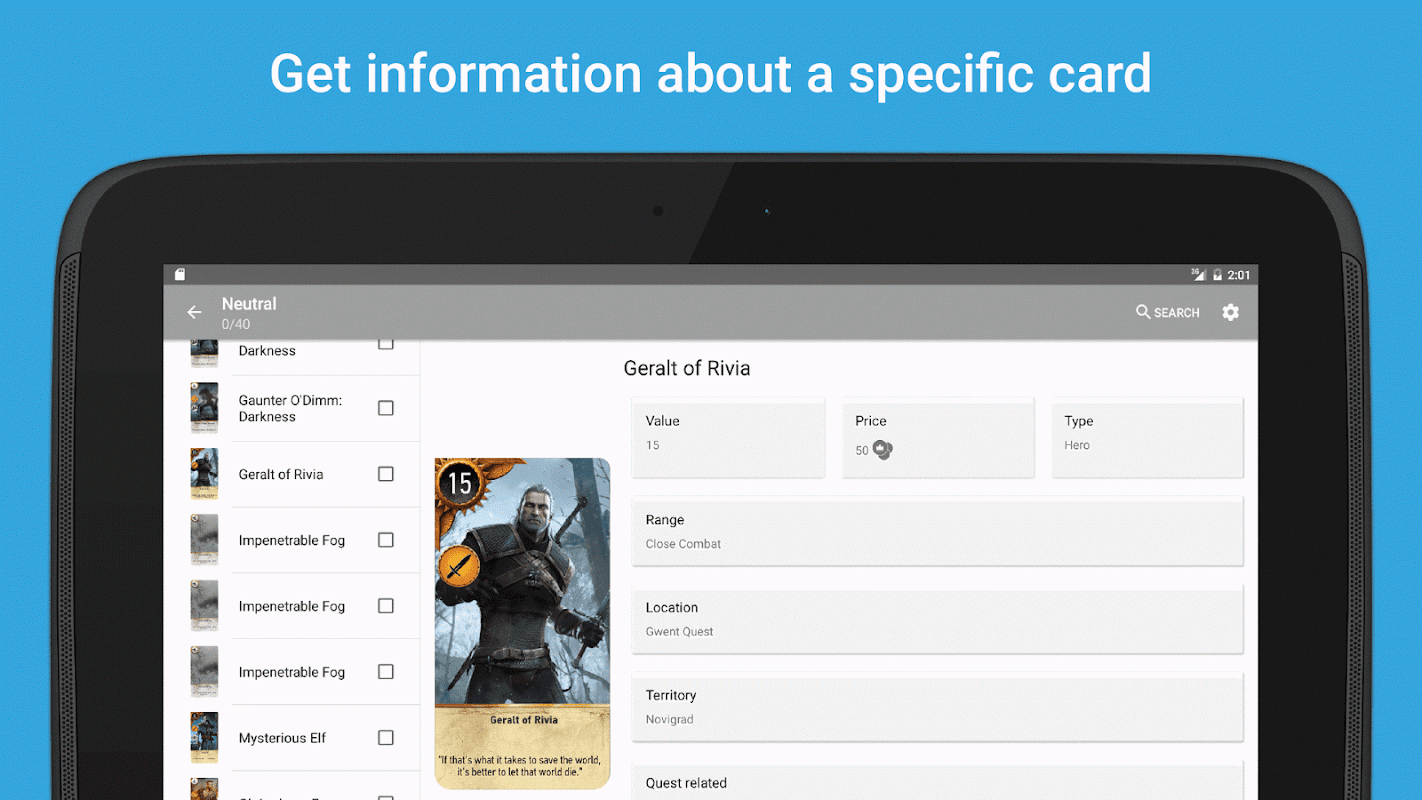The width and height of the screenshot is (1422, 800).
Task: Select the Mysterious Elf card thumbnail
Action: point(204,738)
